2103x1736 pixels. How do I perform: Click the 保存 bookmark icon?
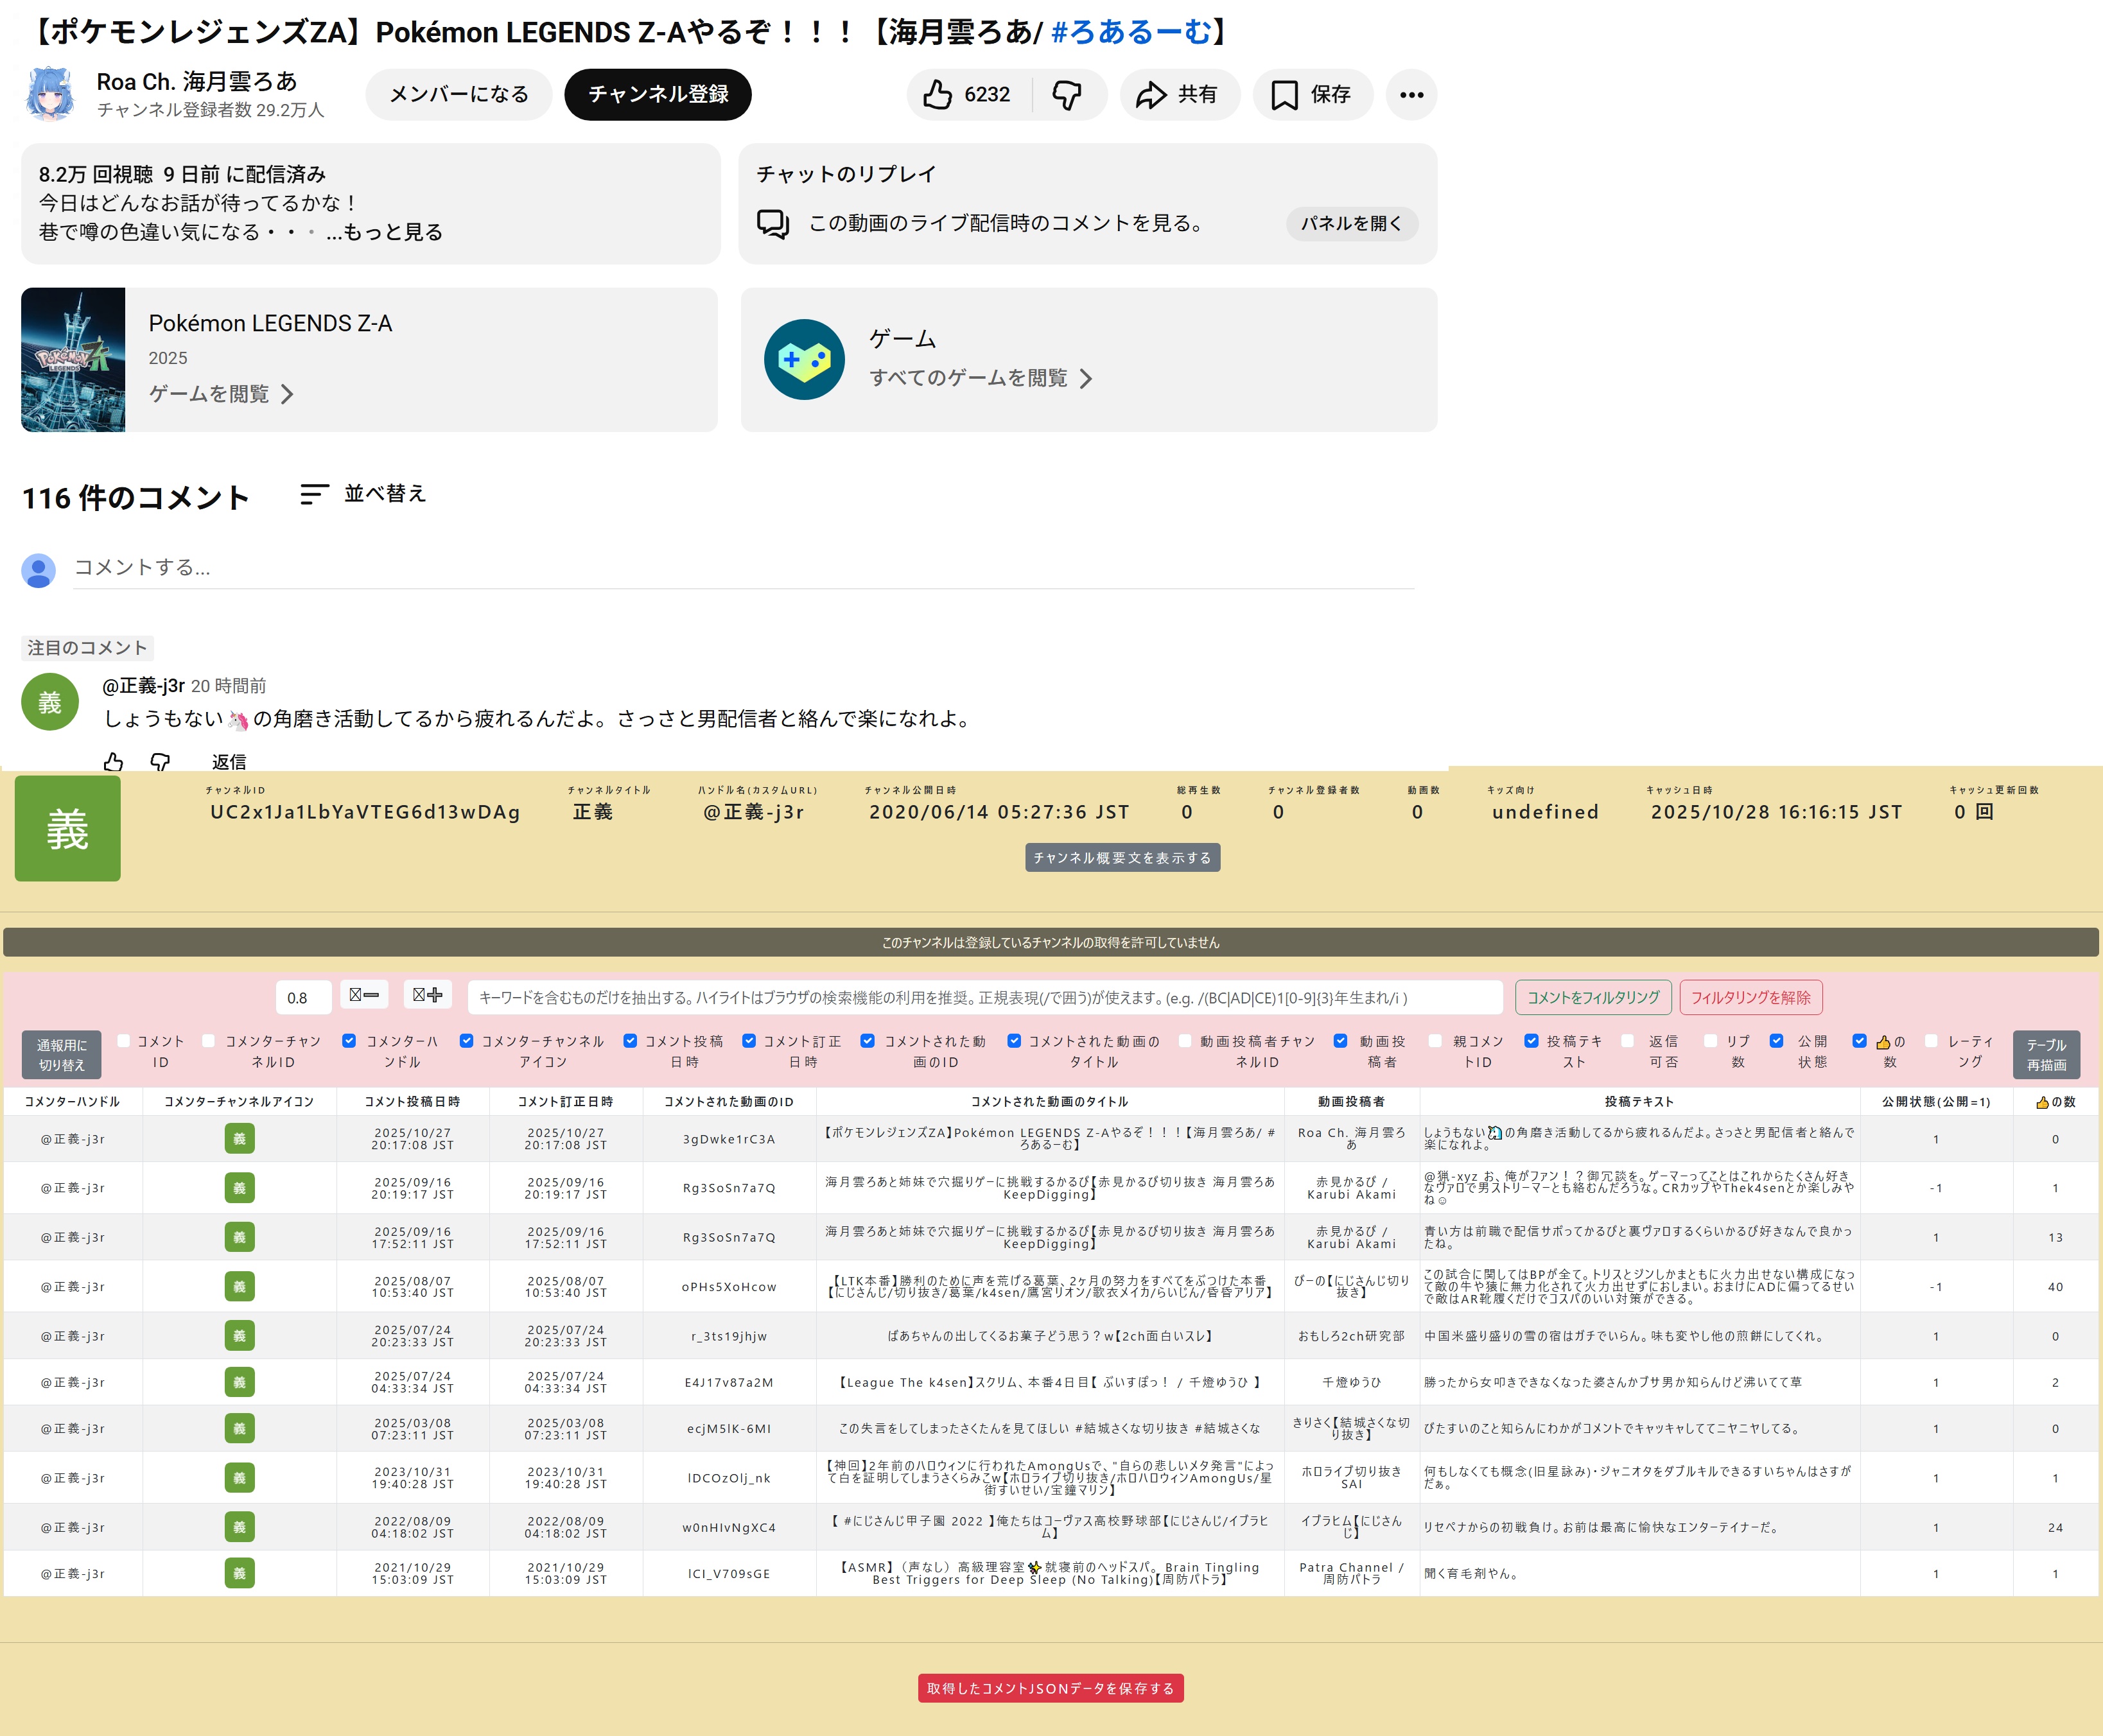[x=1284, y=95]
